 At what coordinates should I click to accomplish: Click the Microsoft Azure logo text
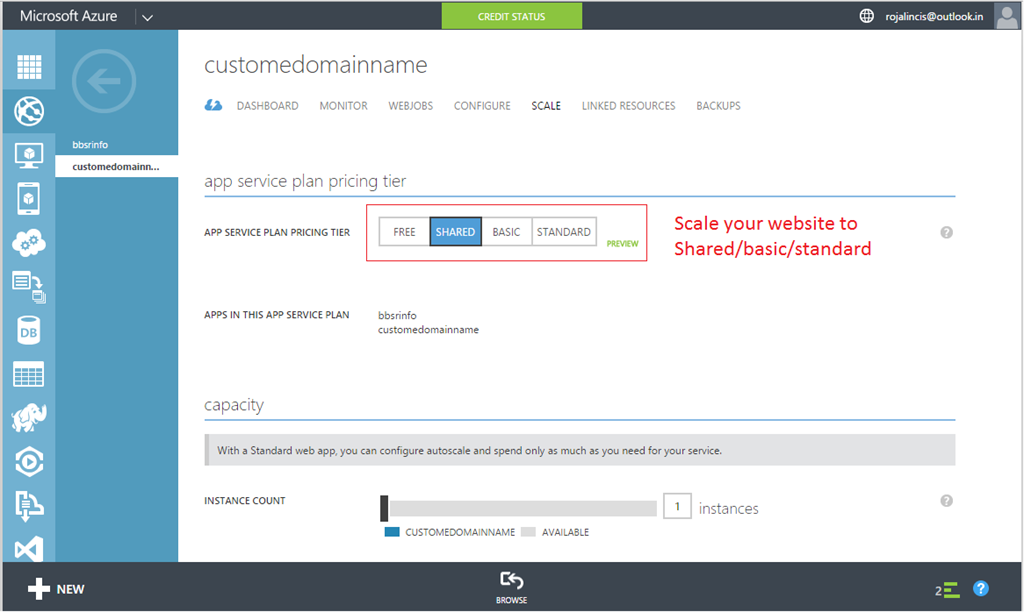[69, 16]
